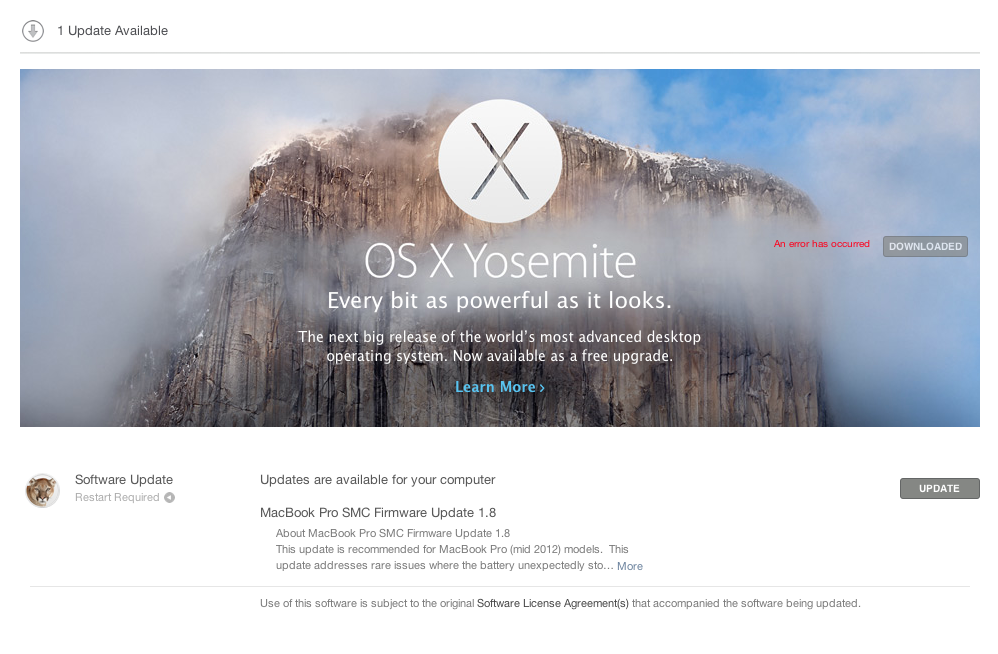
Task: Expand the firmware description with More link
Action: tap(629, 566)
